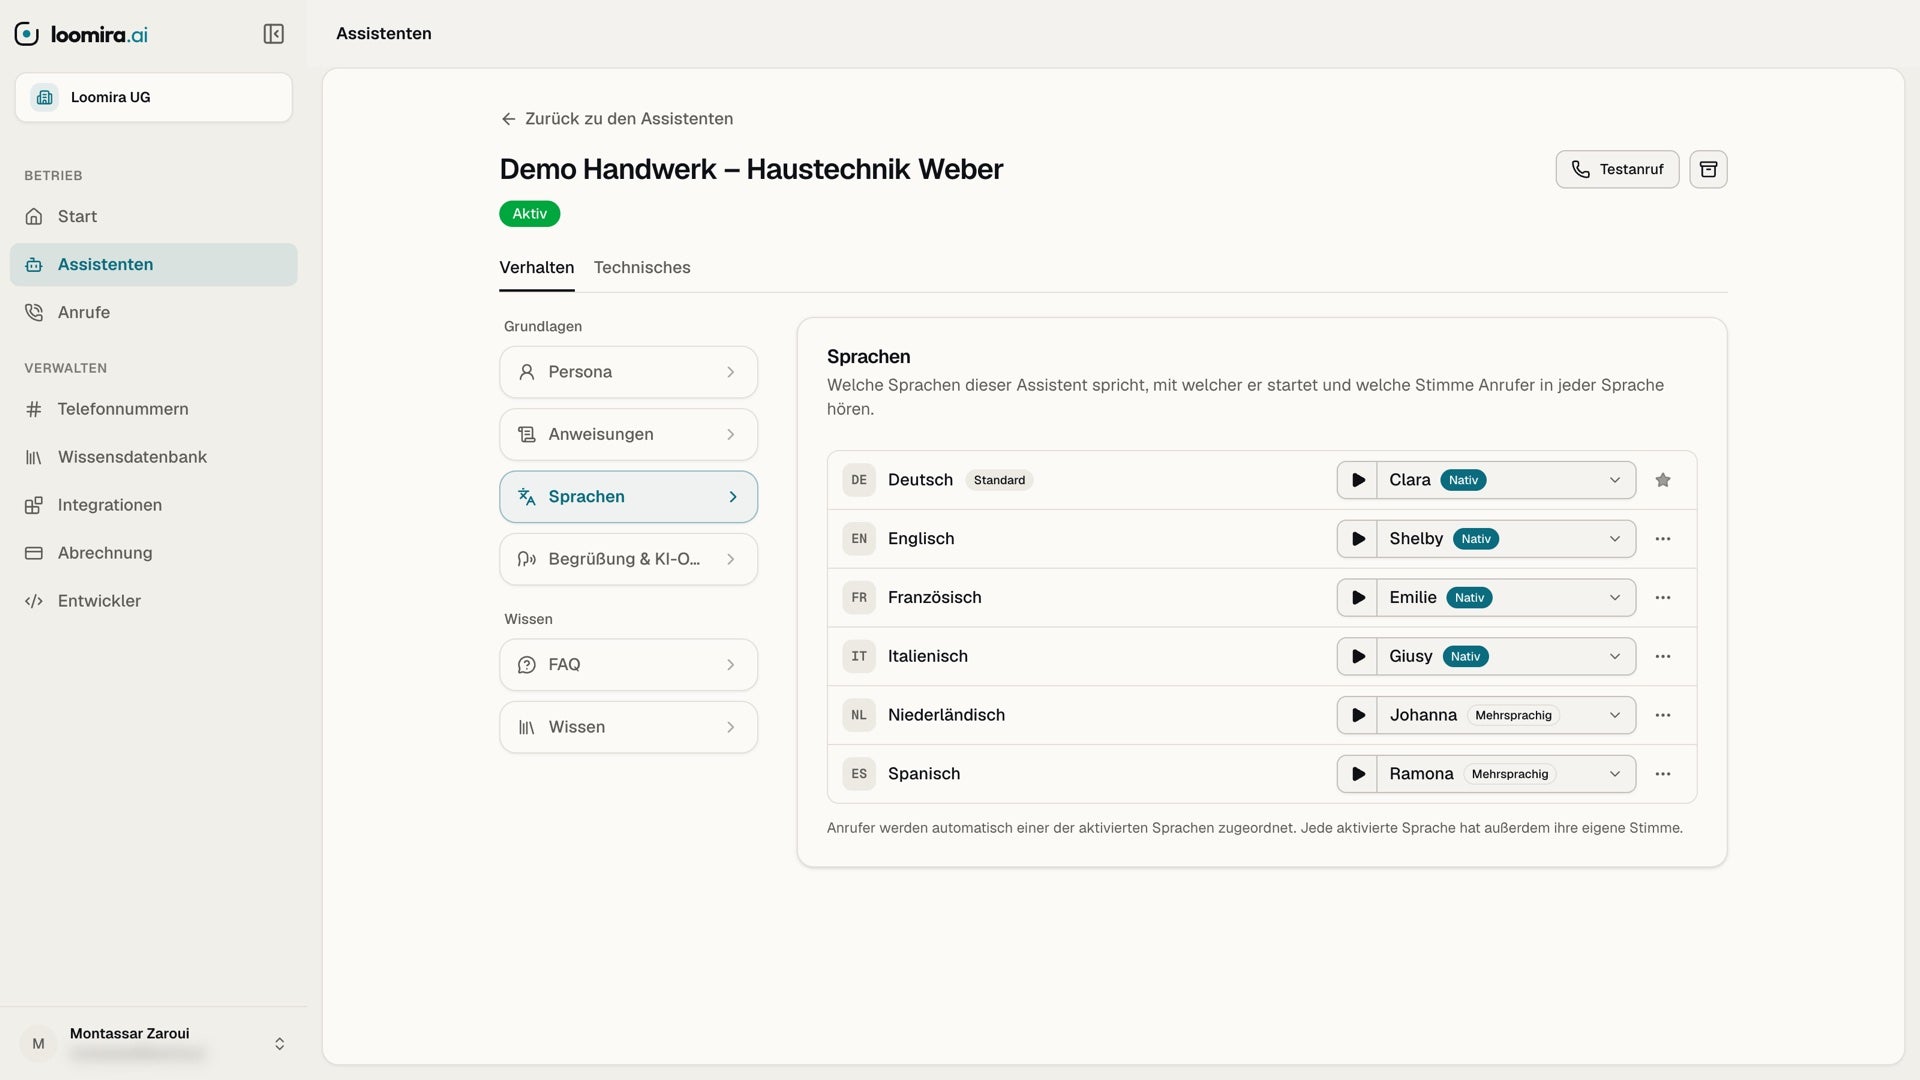Click the archive icon next to Testanruf
The width and height of the screenshot is (1920, 1080).
(1708, 169)
